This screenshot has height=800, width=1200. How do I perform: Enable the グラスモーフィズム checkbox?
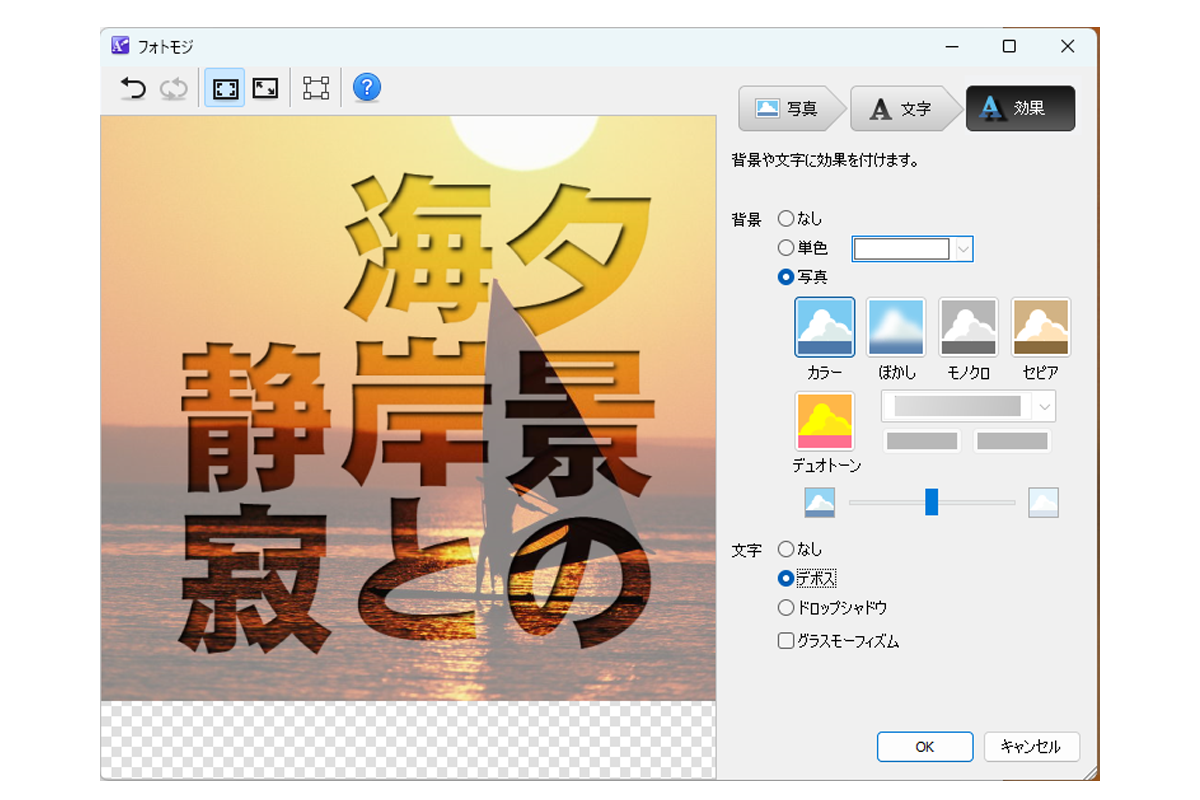(x=786, y=642)
